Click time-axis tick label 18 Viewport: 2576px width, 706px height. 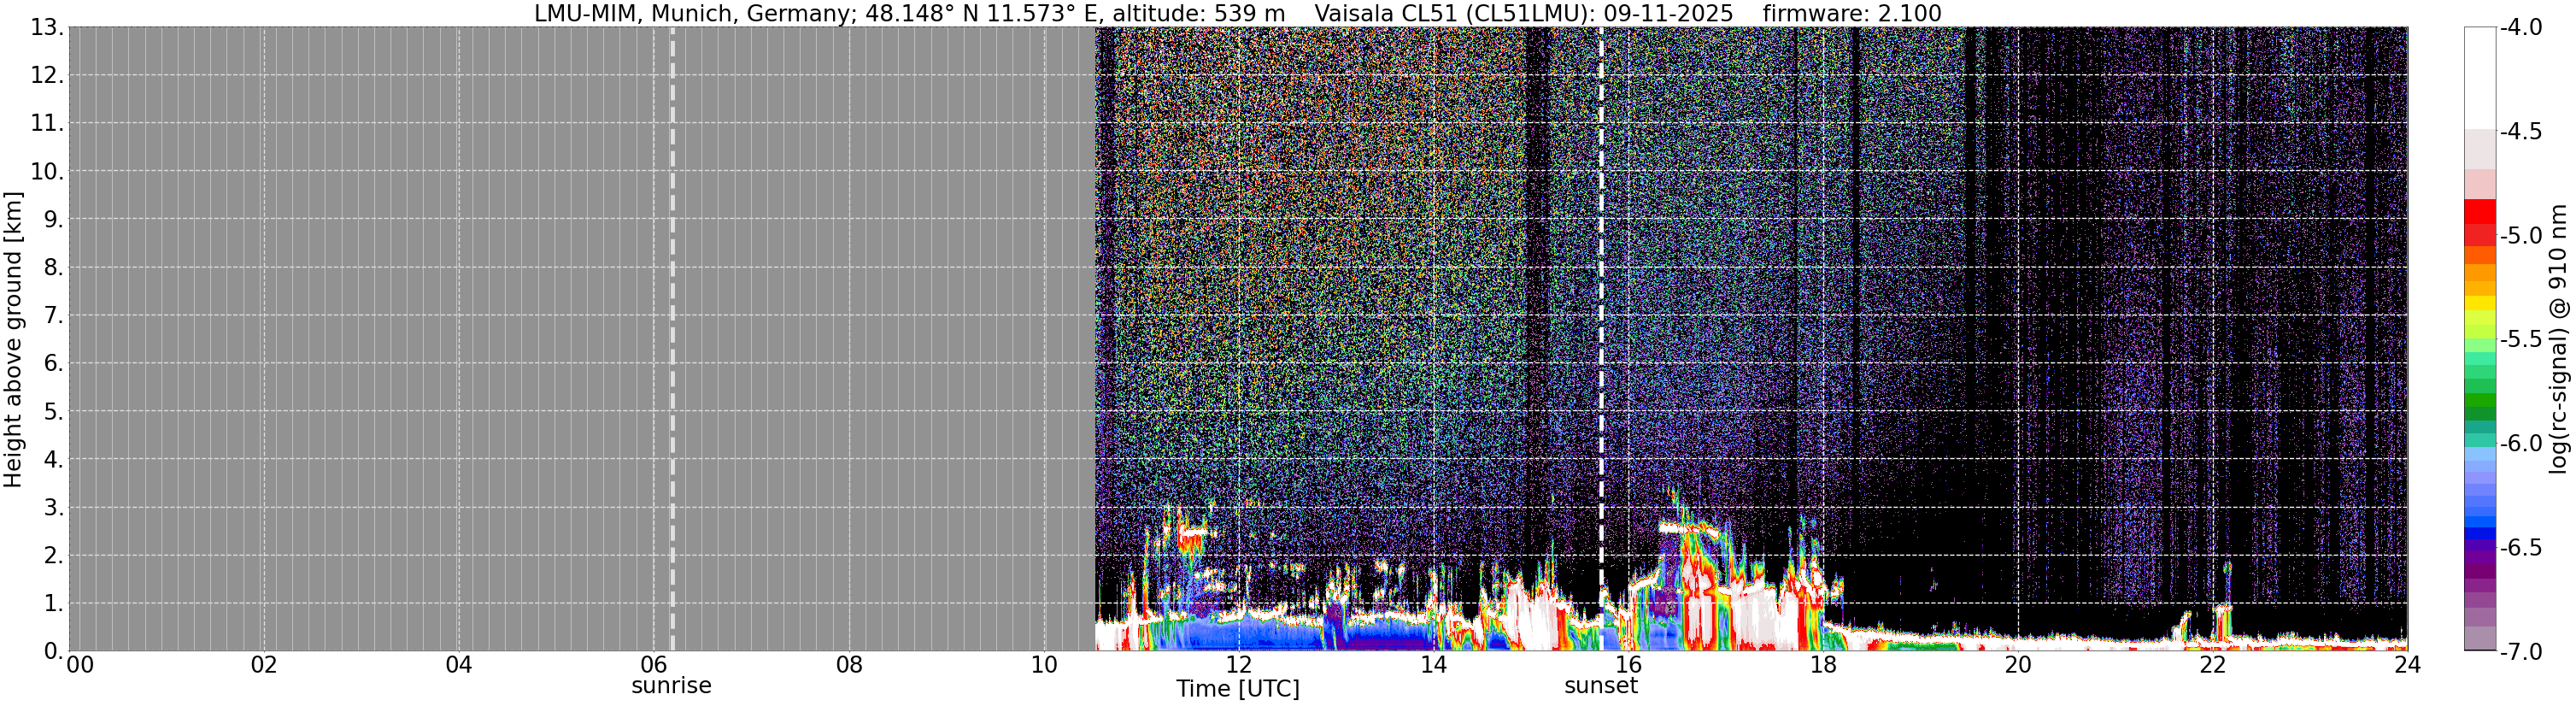tap(1823, 665)
